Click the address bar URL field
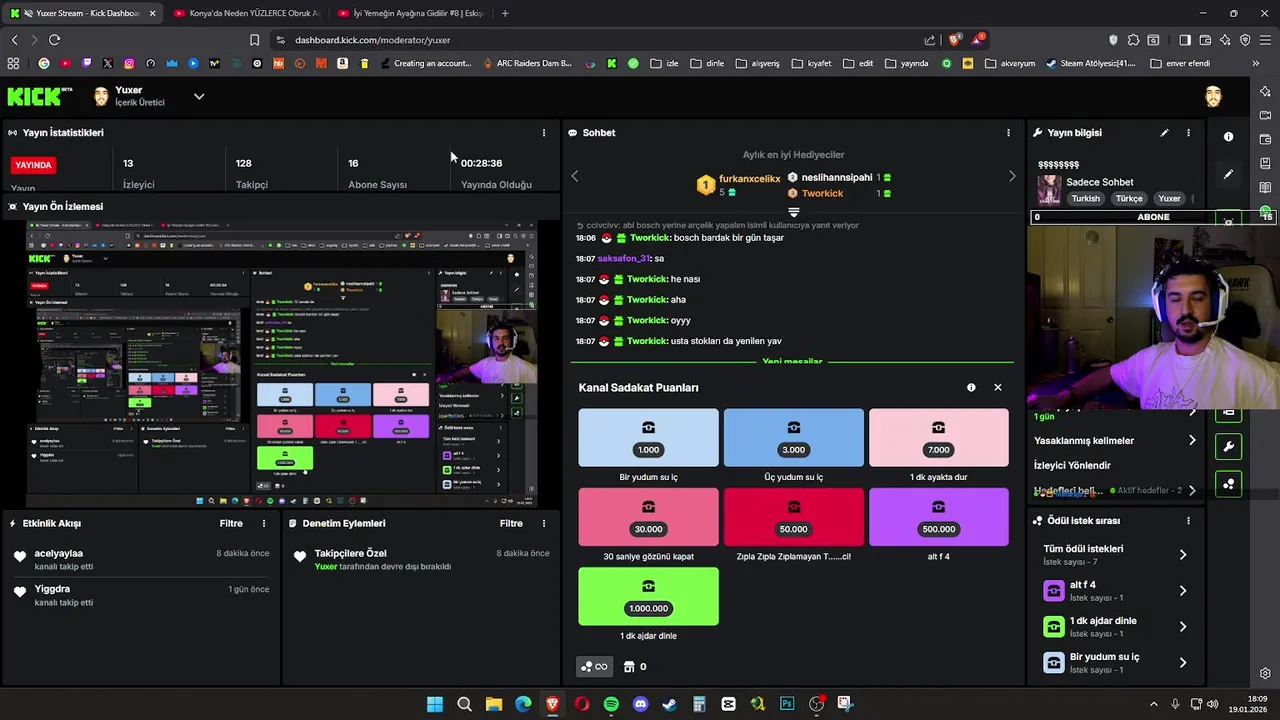Viewport: 1280px width, 720px height. (600, 40)
